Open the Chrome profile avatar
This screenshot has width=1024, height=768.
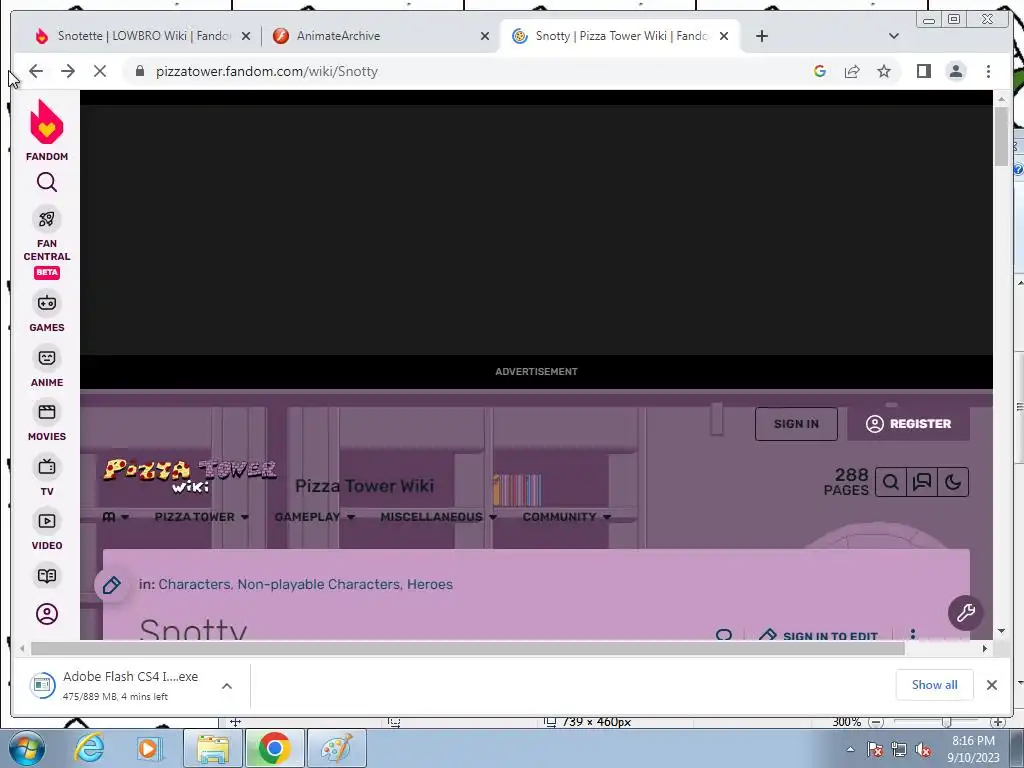(956, 71)
